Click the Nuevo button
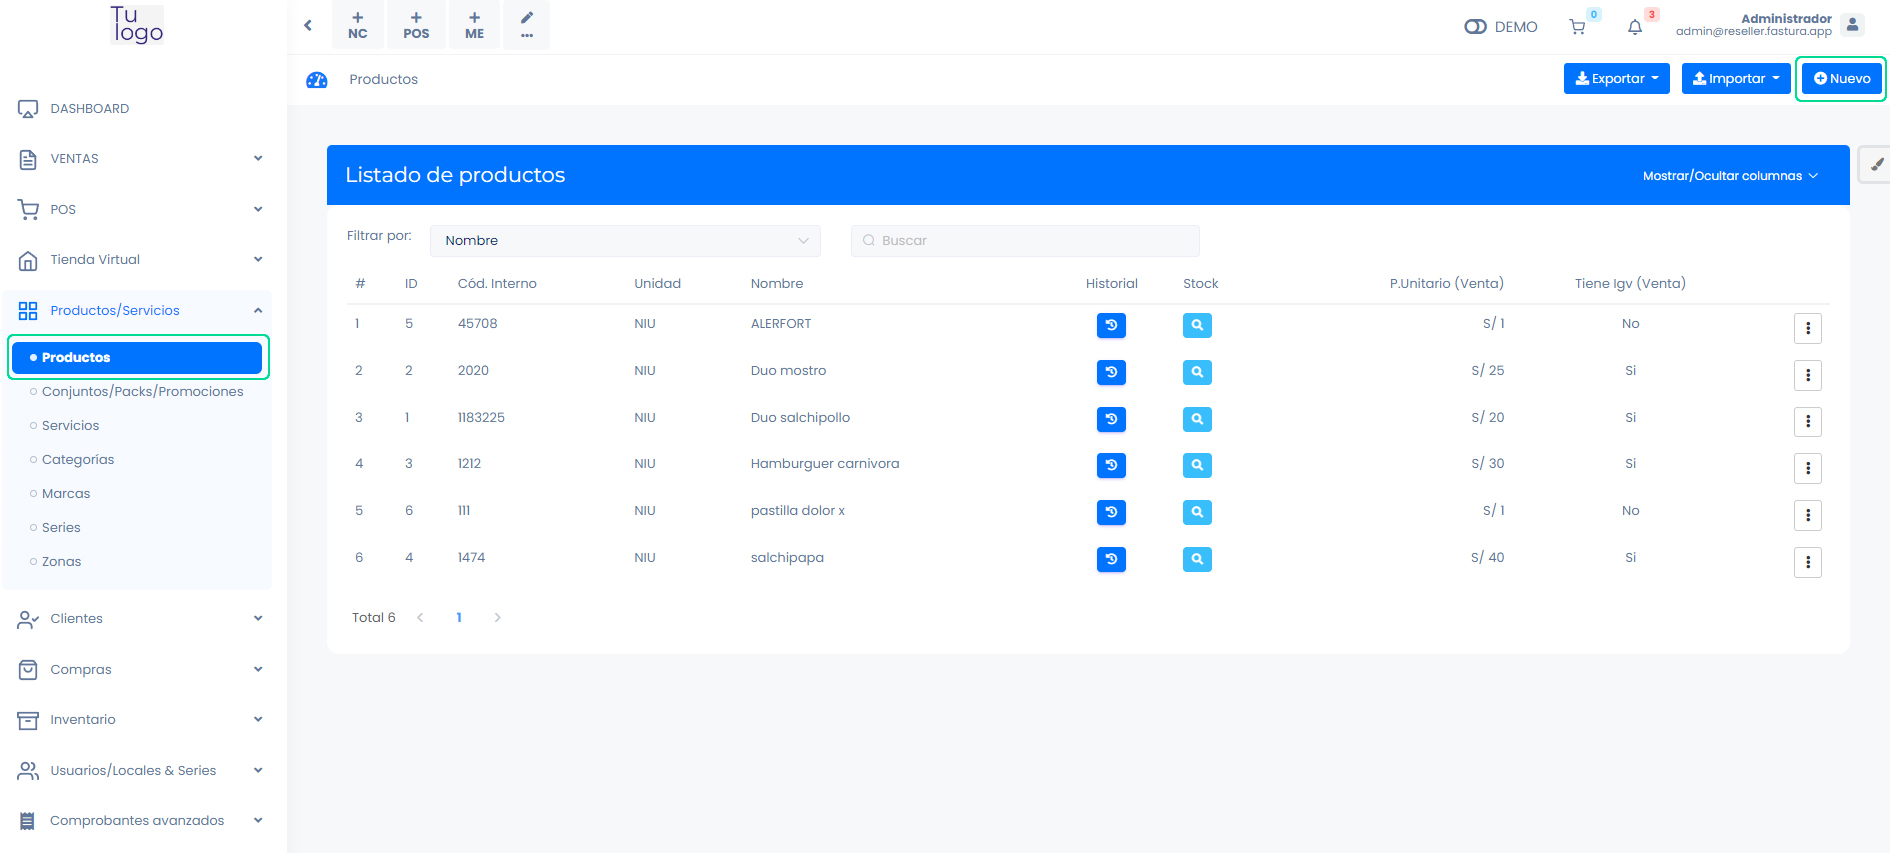The height and width of the screenshot is (853, 1890). click(x=1841, y=79)
